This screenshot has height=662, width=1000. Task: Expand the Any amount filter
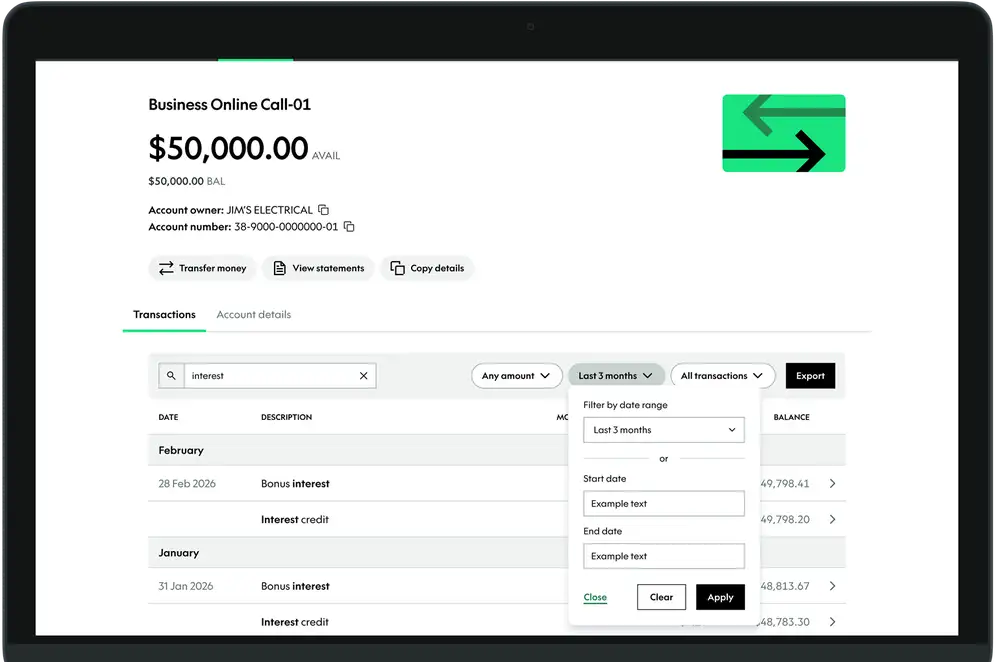click(x=517, y=376)
